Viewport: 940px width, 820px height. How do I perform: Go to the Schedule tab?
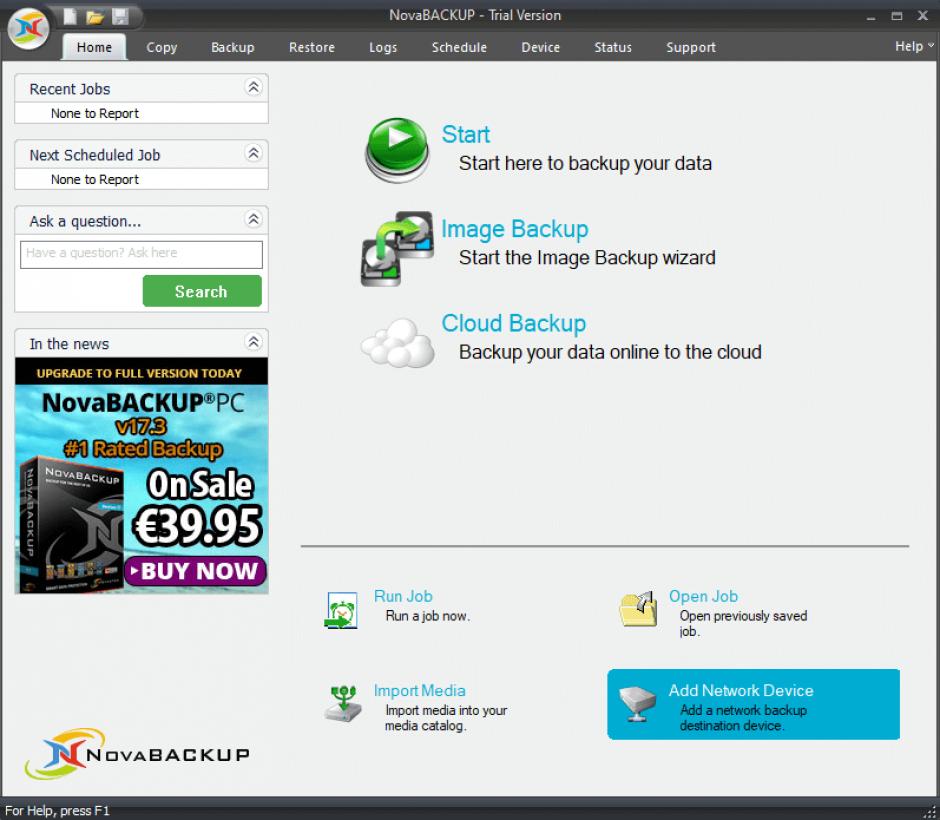tap(459, 47)
